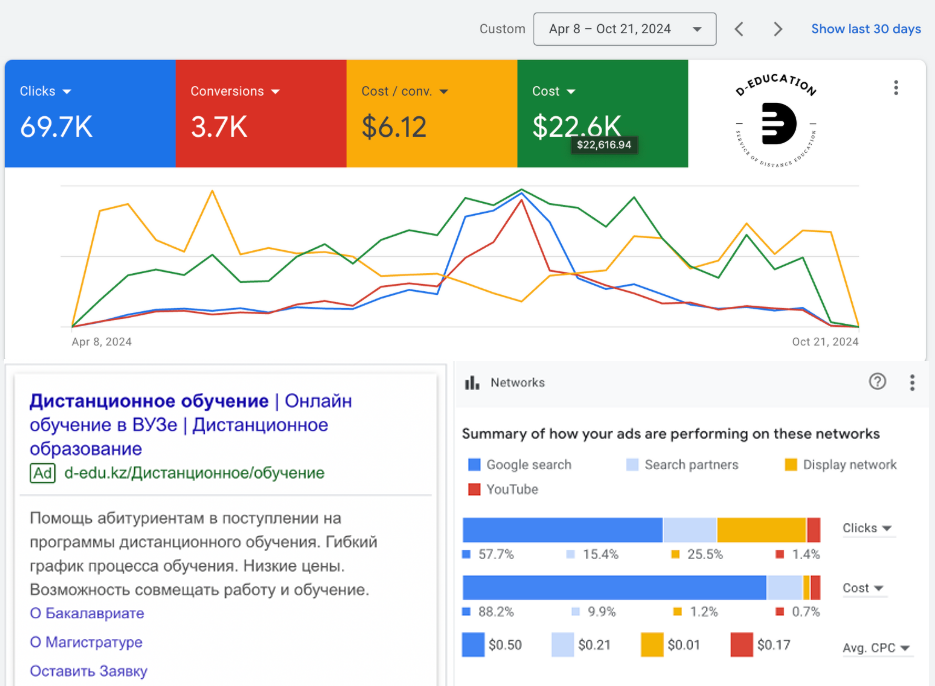Open the О Бакалавриате sitelink
The image size is (935, 686).
coord(87,613)
